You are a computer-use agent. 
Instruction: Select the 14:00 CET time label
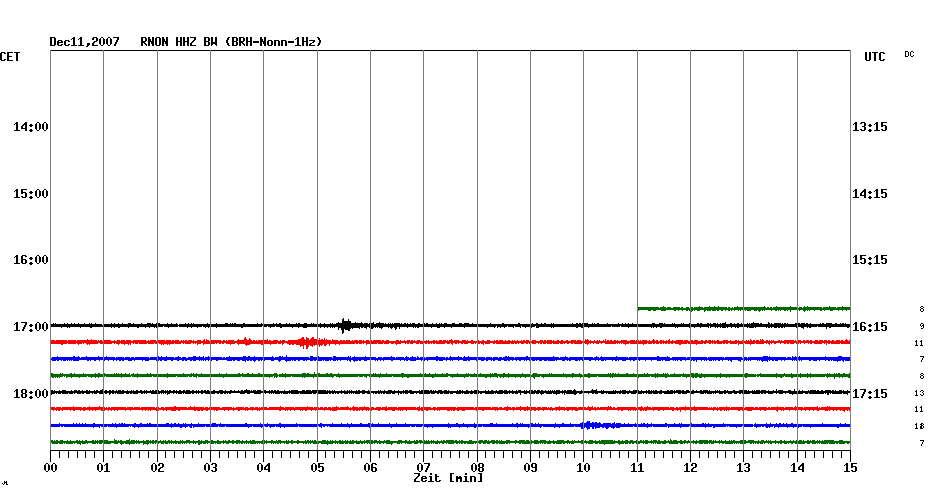tap(31, 127)
